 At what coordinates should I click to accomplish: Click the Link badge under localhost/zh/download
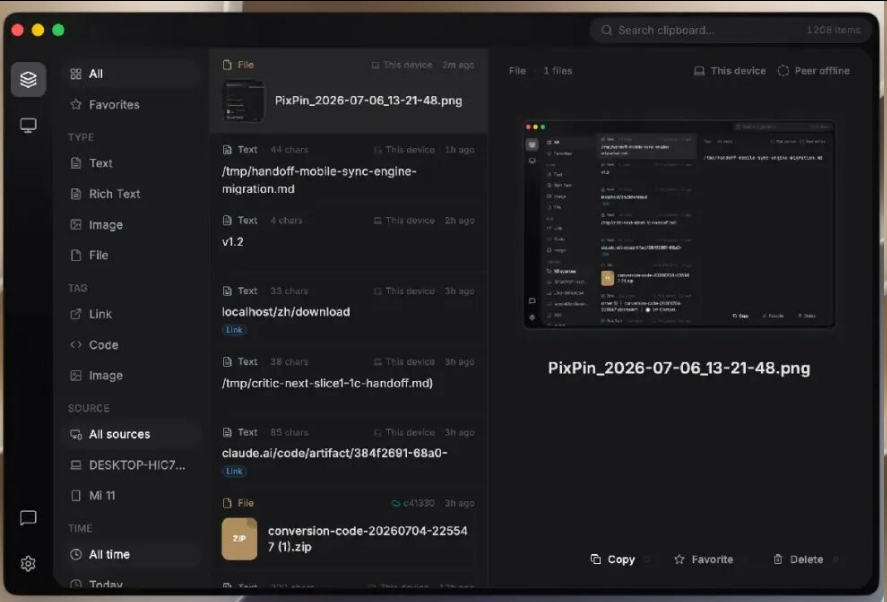(234, 330)
